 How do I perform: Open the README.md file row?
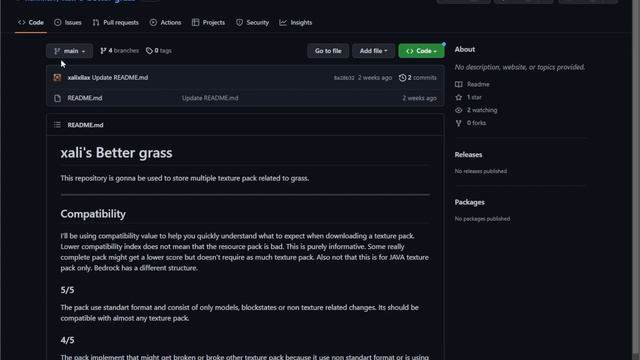(245, 98)
